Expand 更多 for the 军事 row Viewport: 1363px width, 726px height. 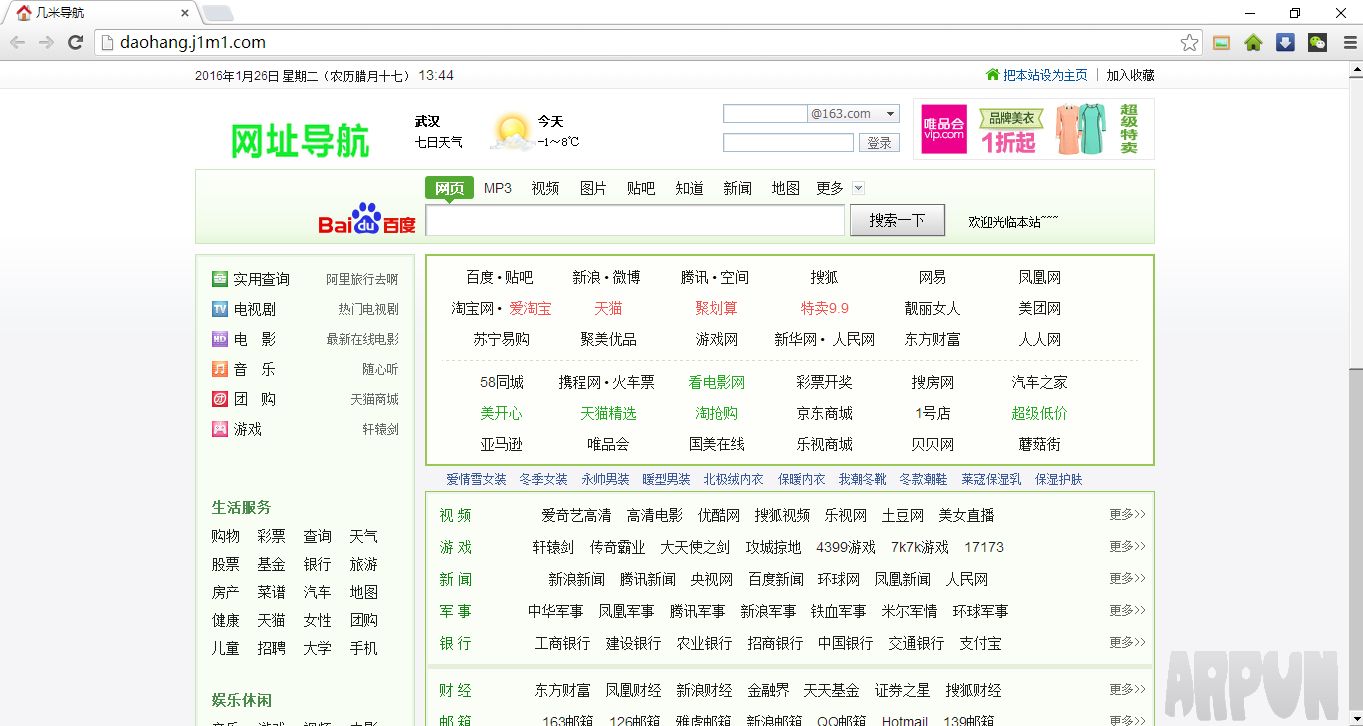pyautogui.click(x=1127, y=611)
